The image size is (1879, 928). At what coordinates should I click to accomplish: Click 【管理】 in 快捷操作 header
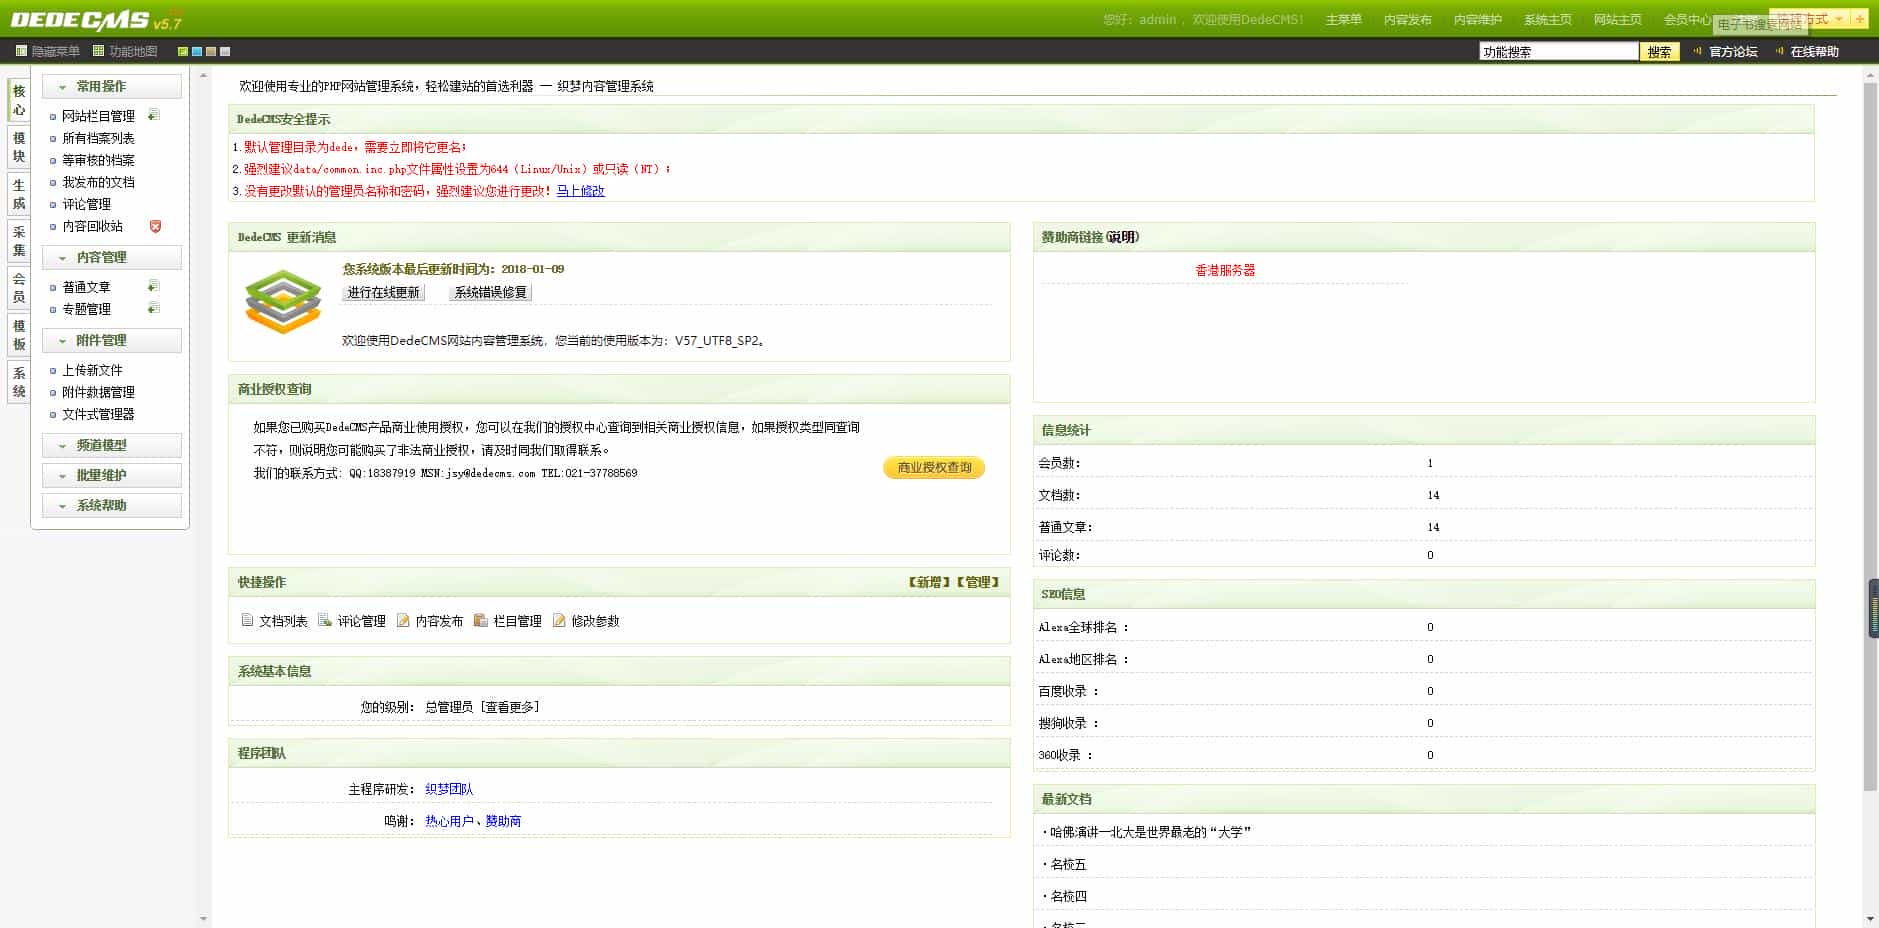click(977, 582)
